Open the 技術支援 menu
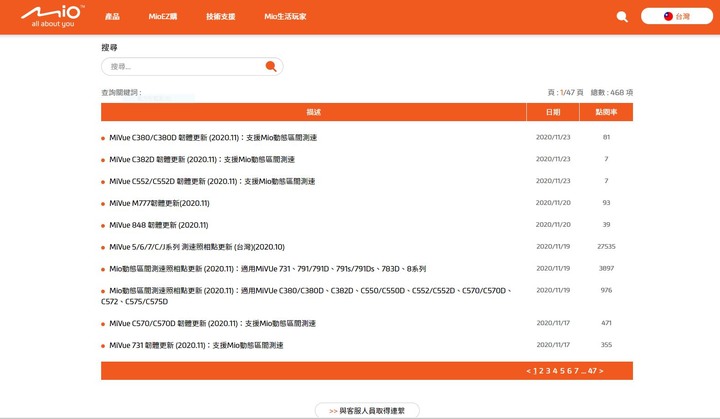This screenshot has height=419, width=720. 220,17
